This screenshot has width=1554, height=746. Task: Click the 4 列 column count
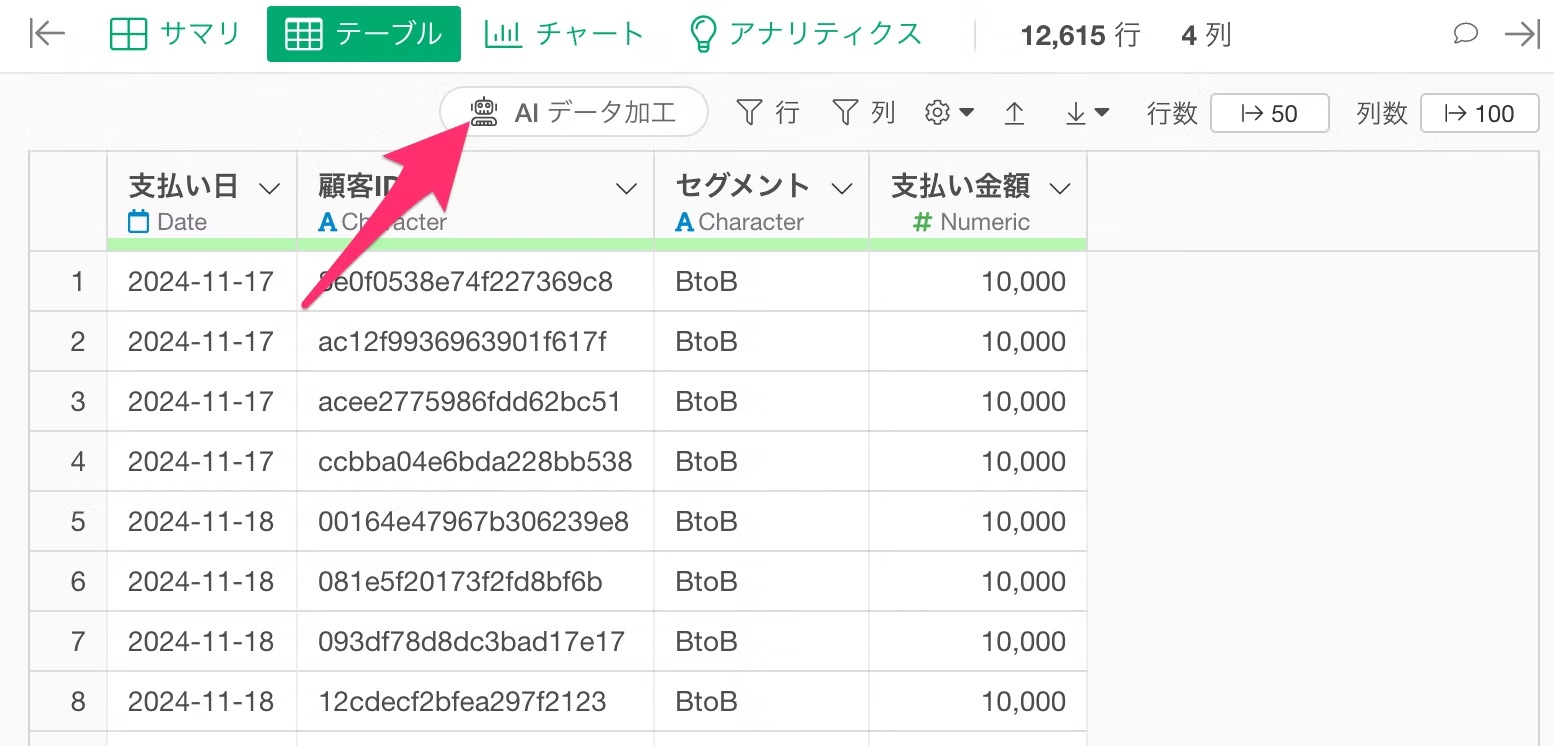coord(1206,36)
